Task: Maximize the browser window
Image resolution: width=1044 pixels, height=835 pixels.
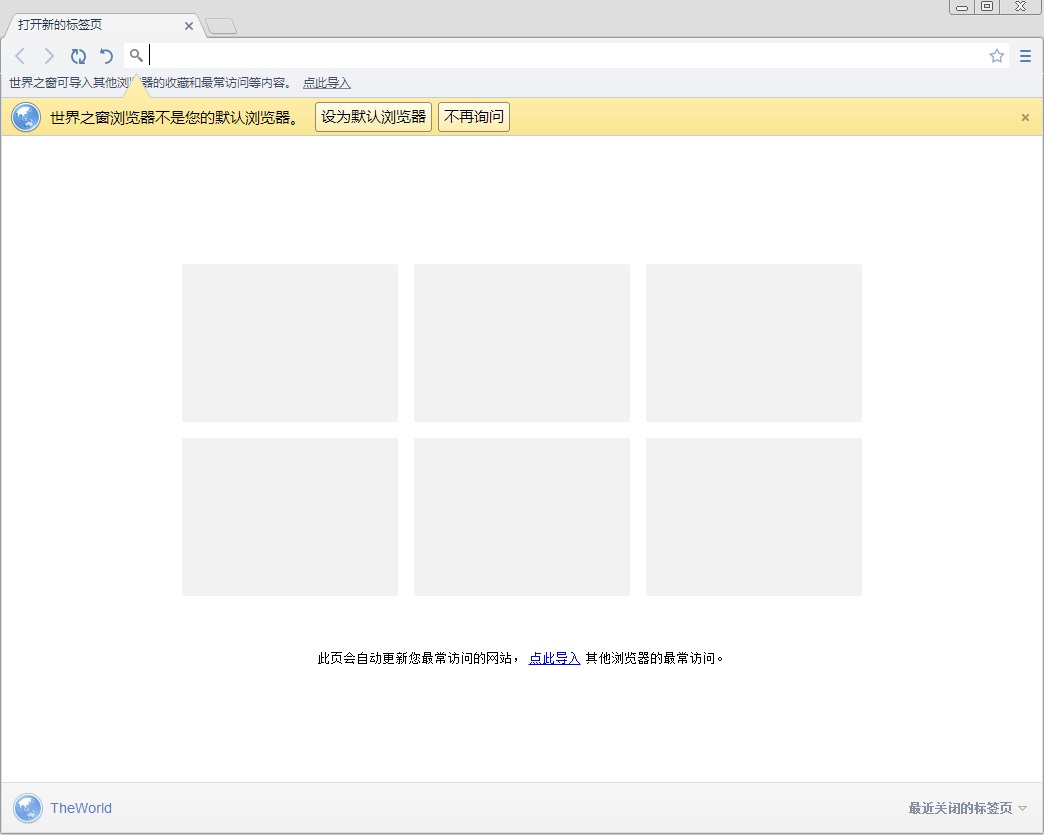Action: 987,7
